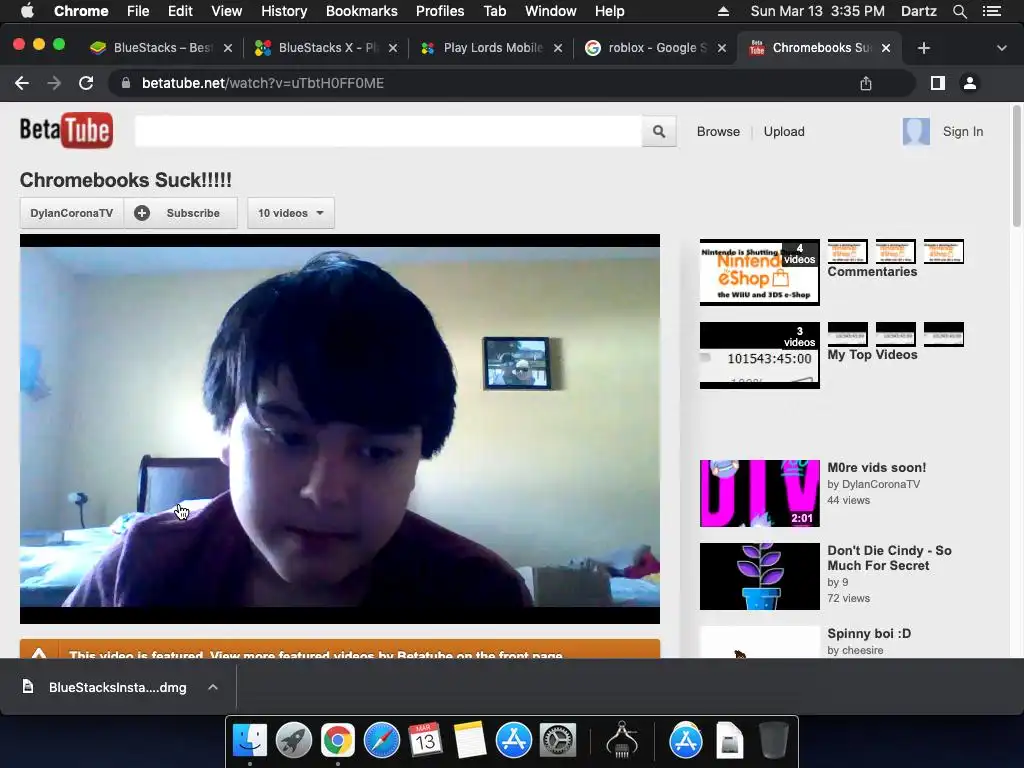Open M0re vids soon! video title
The width and height of the screenshot is (1024, 768).
click(876, 468)
